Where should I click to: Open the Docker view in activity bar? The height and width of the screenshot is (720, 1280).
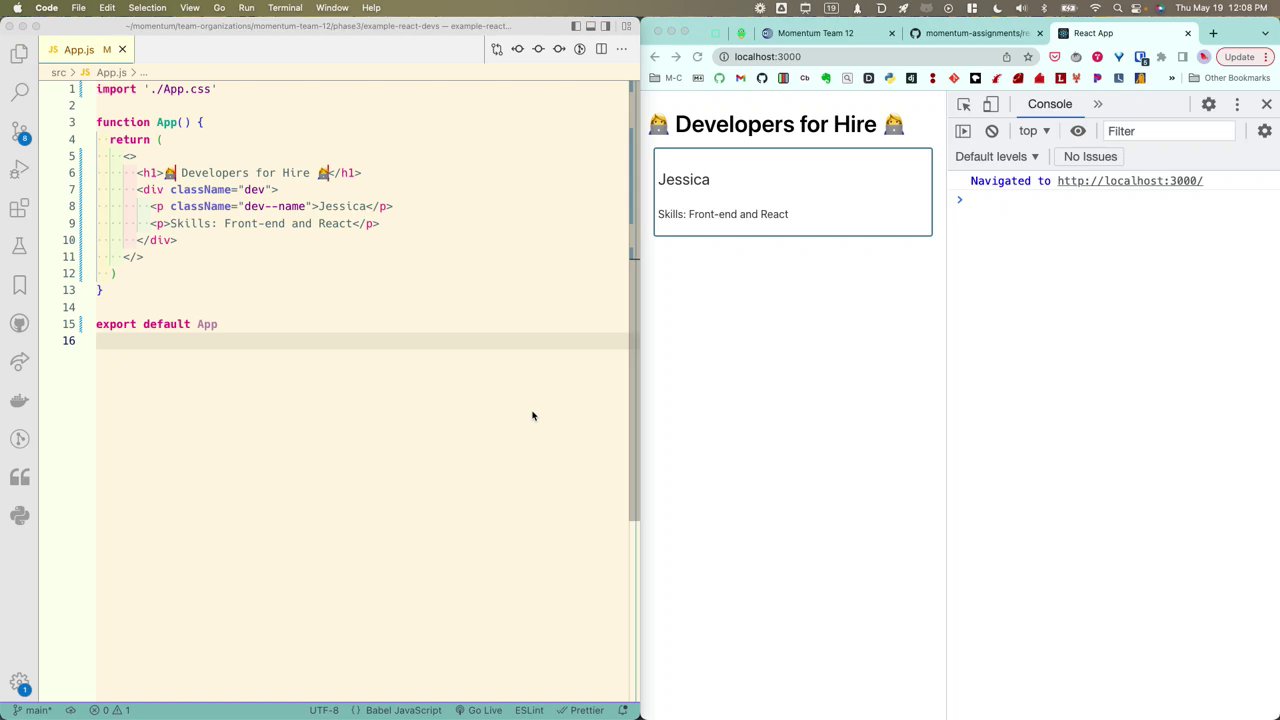(19, 400)
